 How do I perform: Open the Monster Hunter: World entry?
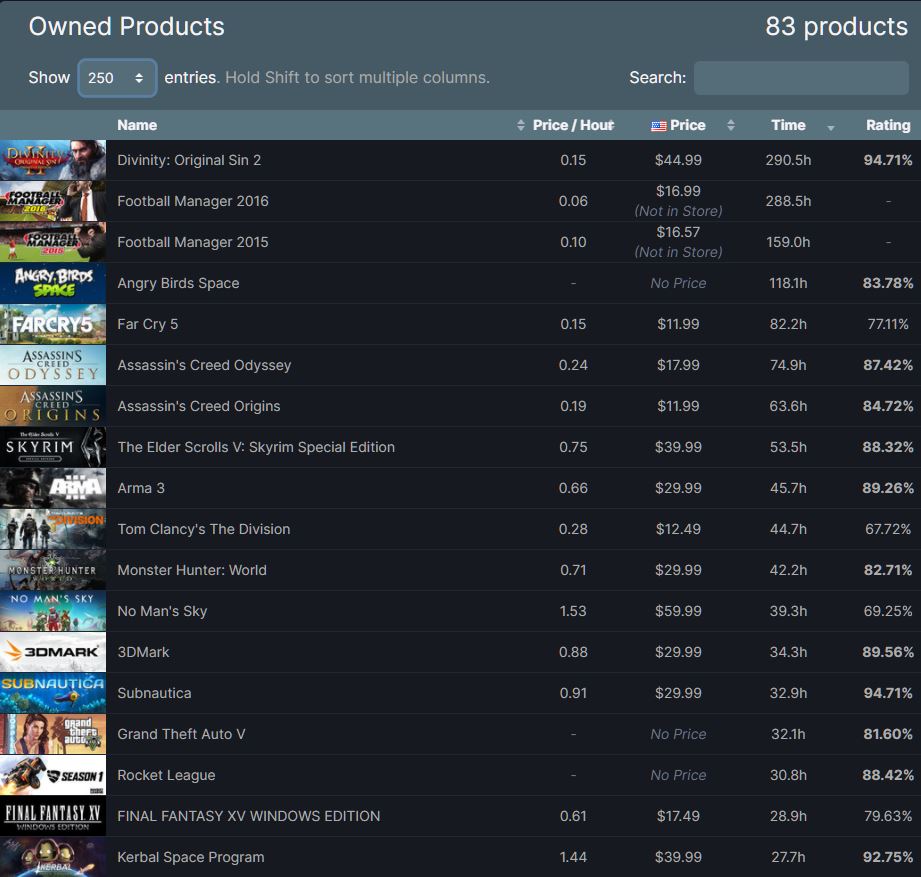(x=192, y=570)
